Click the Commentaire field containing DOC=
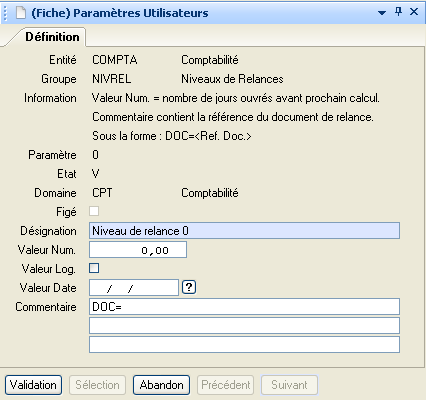 click(x=244, y=307)
